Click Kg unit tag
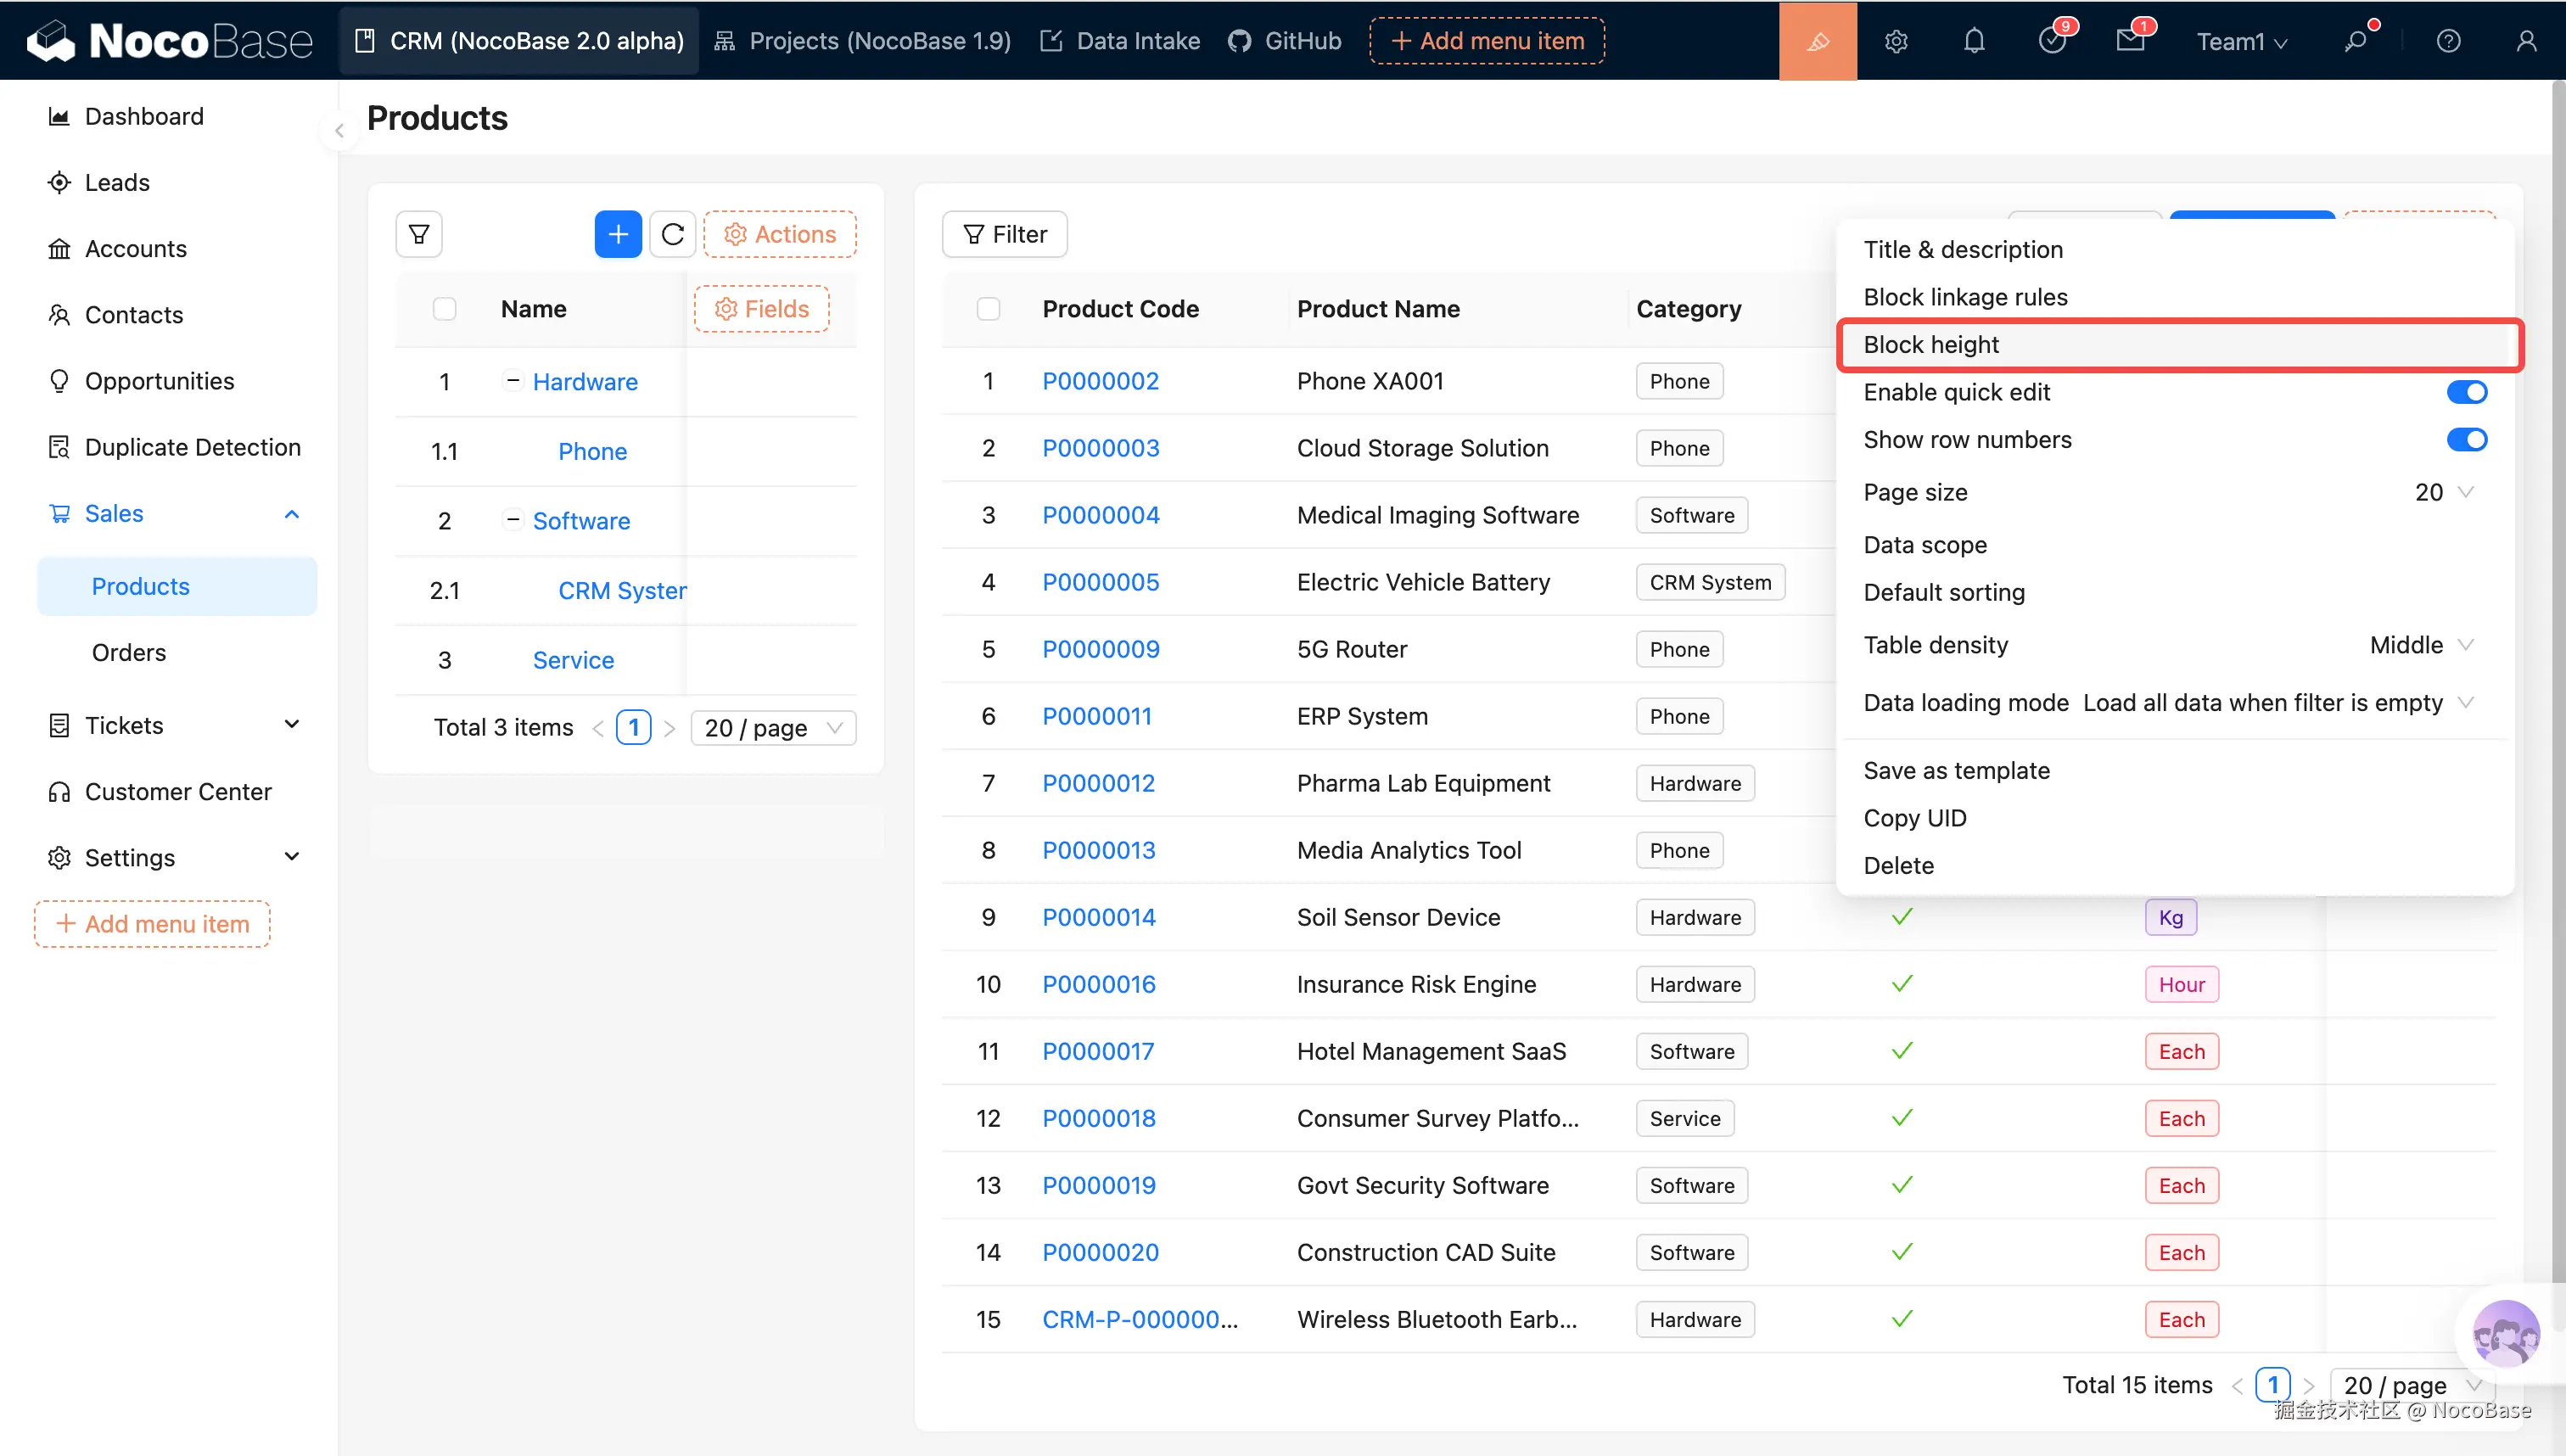Viewport: 2566px width, 1456px height. [2170, 917]
